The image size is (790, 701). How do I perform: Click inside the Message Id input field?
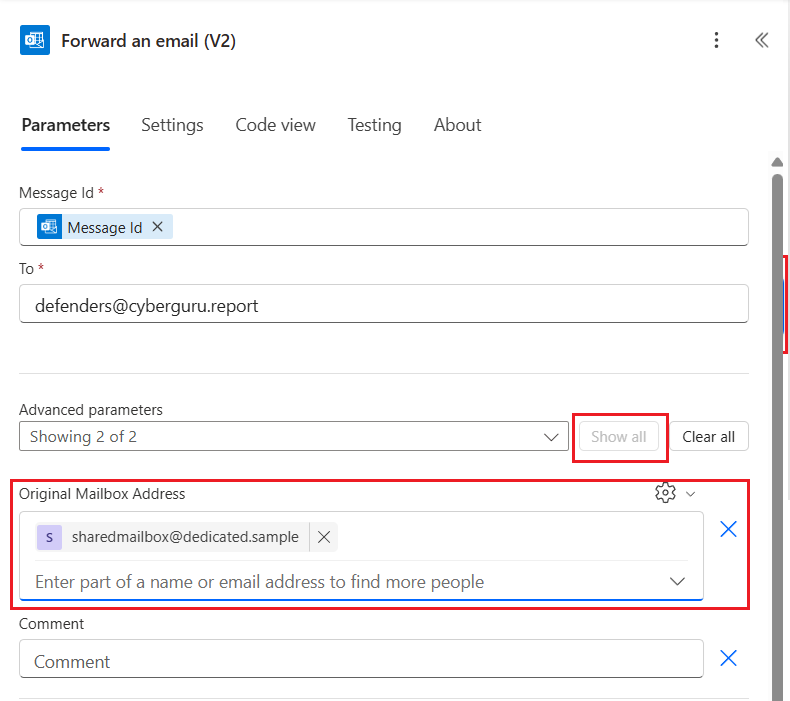tap(384, 227)
